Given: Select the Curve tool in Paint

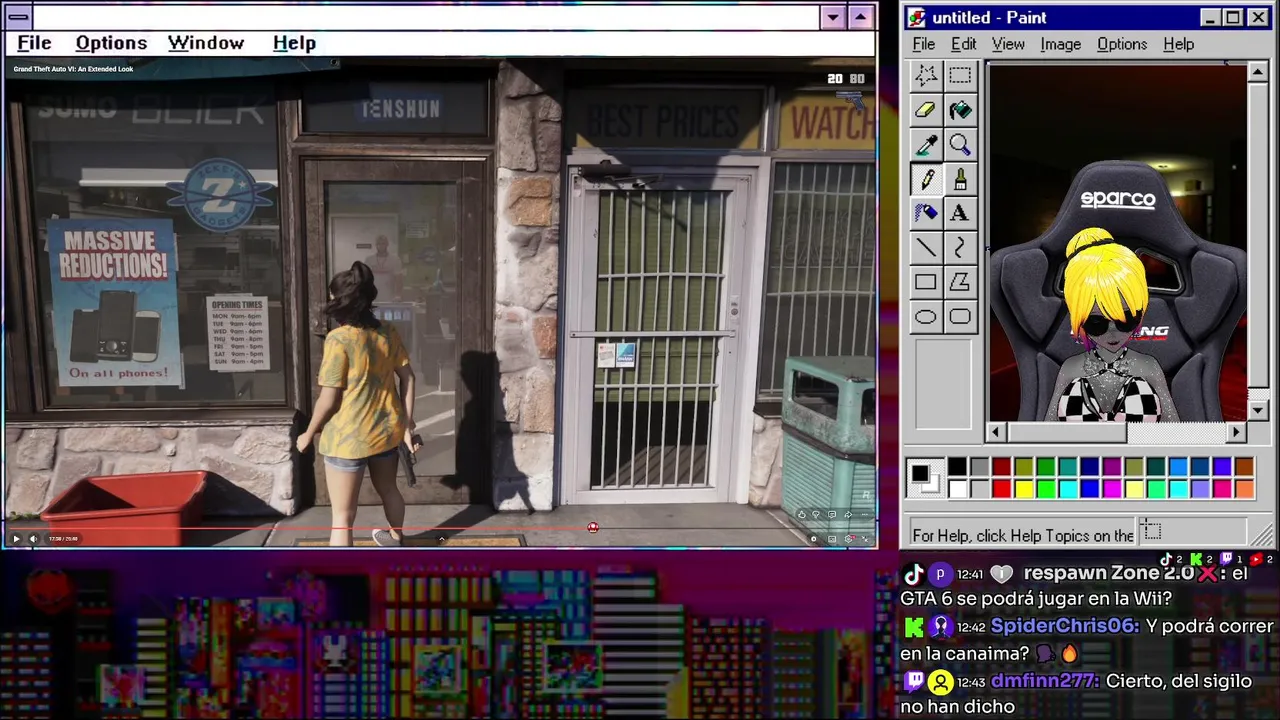Looking at the screenshot, I should tap(960, 248).
